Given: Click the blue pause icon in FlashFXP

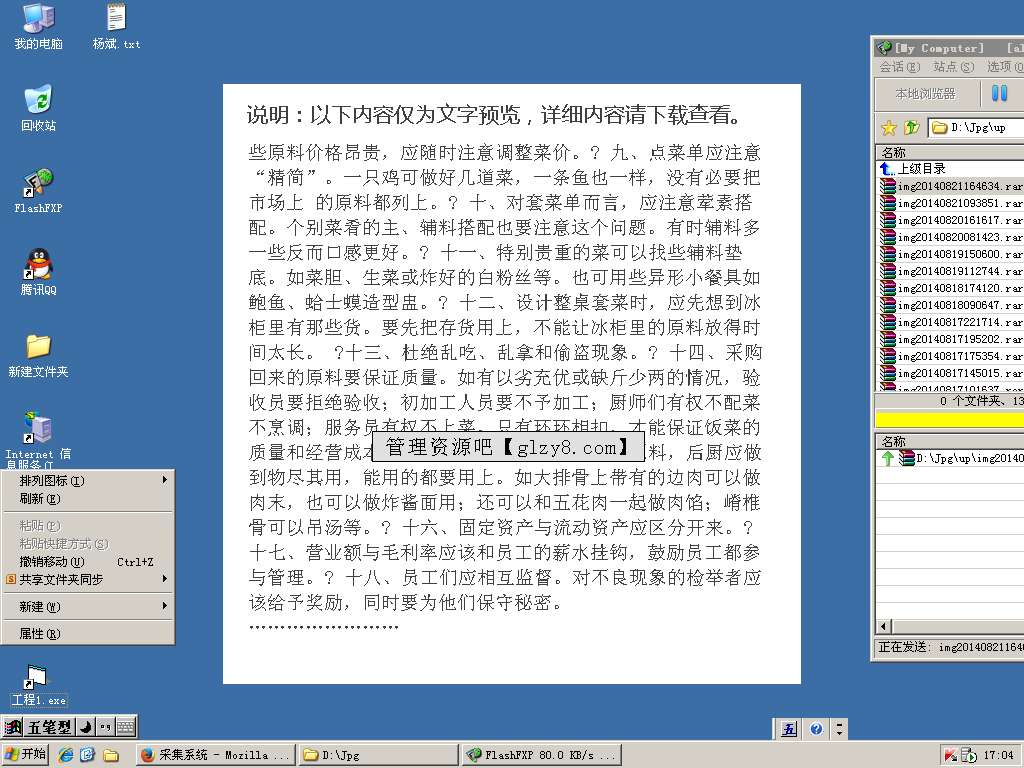Looking at the screenshot, I should click(999, 93).
